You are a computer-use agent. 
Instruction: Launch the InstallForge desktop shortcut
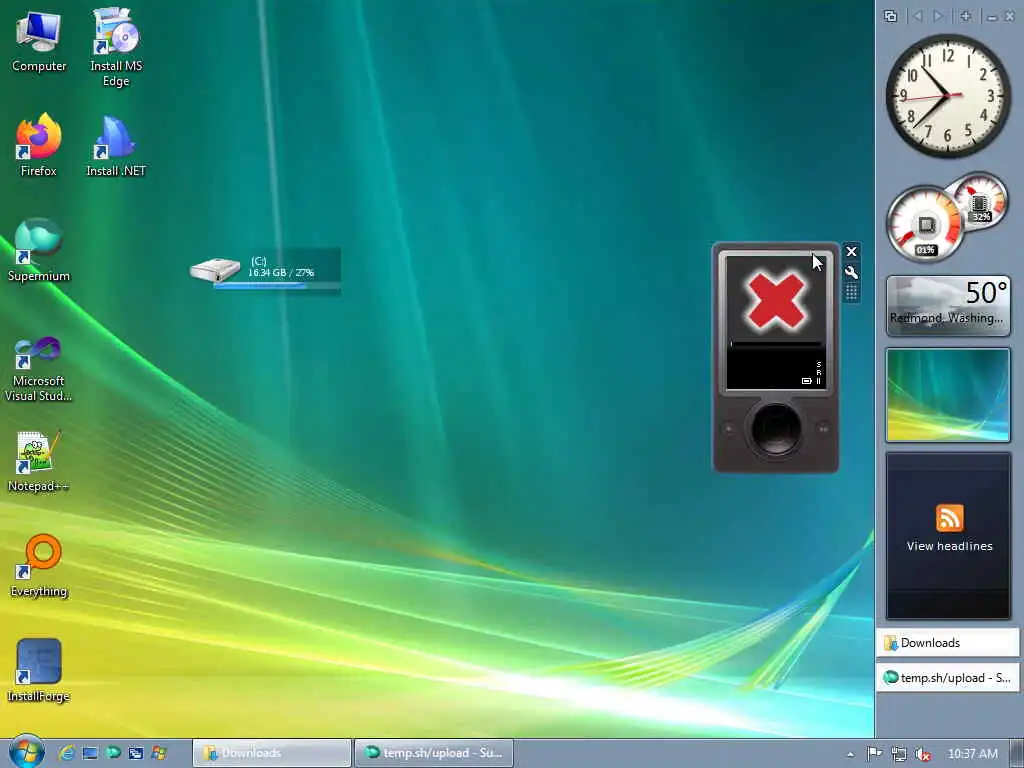coord(39,671)
